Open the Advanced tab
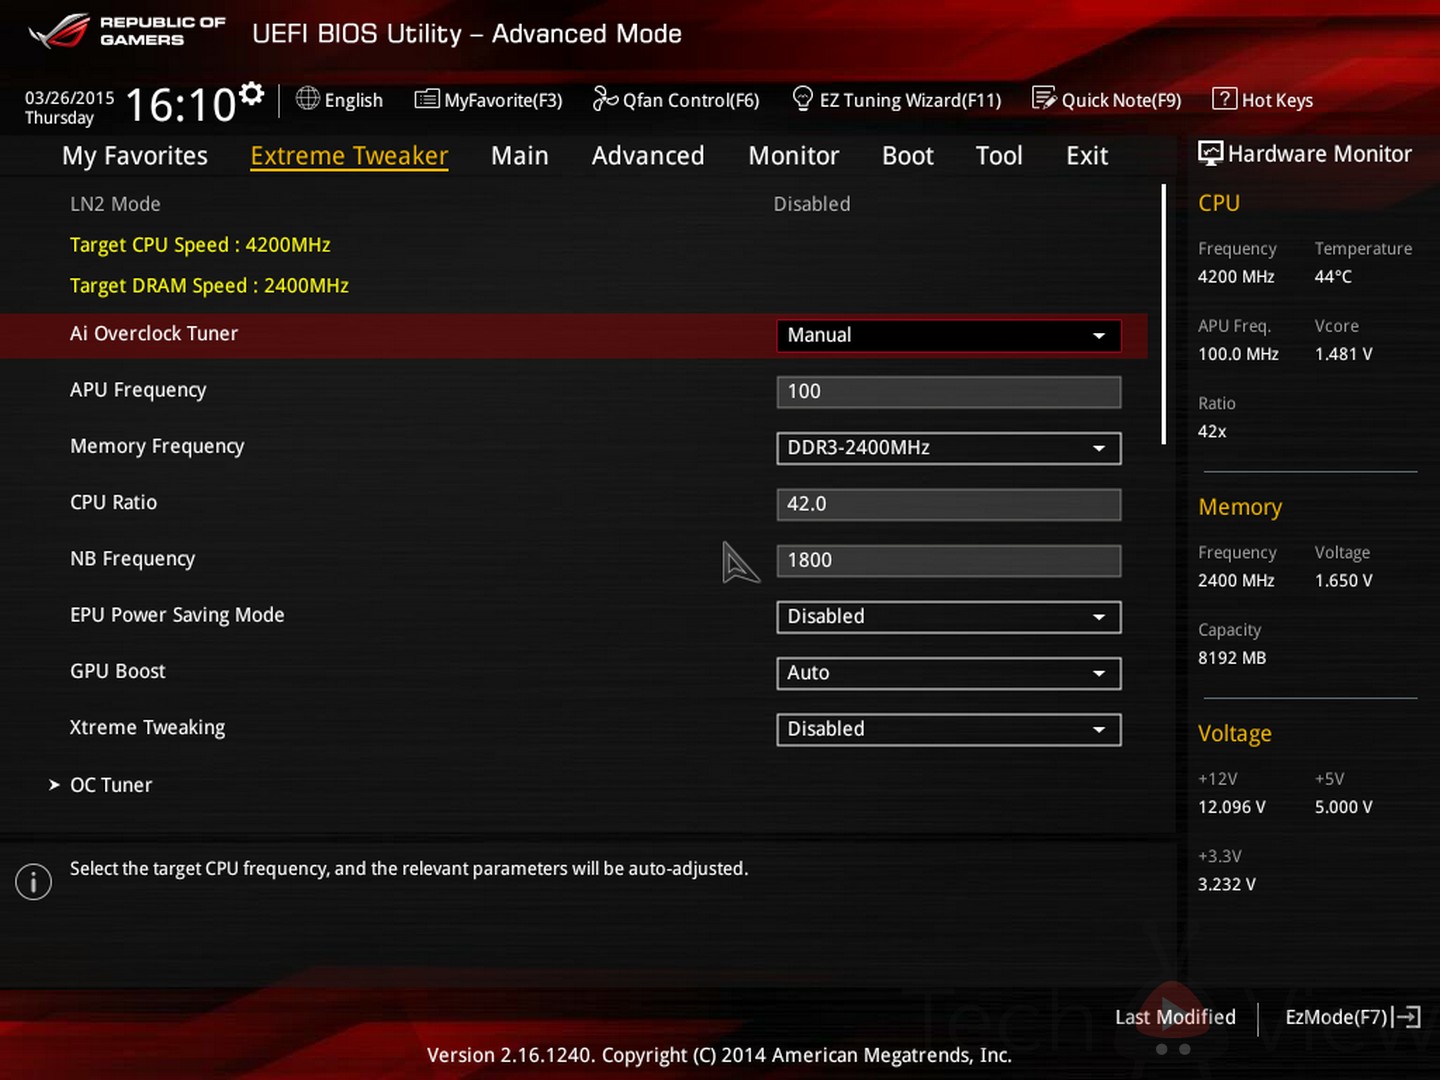The width and height of the screenshot is (1440, 1080). coord(648,156)
